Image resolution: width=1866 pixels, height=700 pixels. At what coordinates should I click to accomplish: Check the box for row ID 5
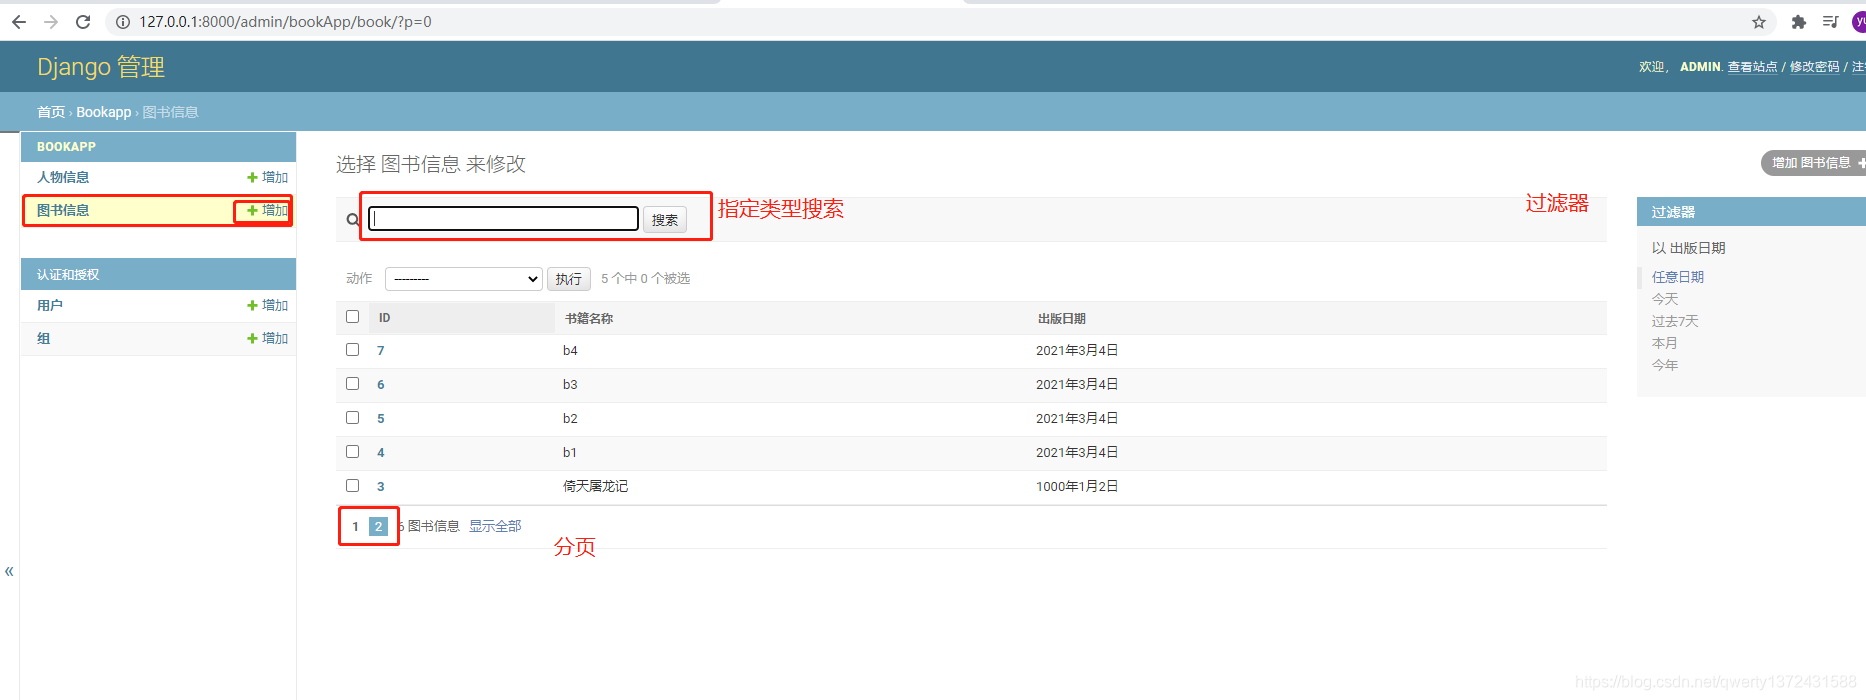click(x=352, y=417)
